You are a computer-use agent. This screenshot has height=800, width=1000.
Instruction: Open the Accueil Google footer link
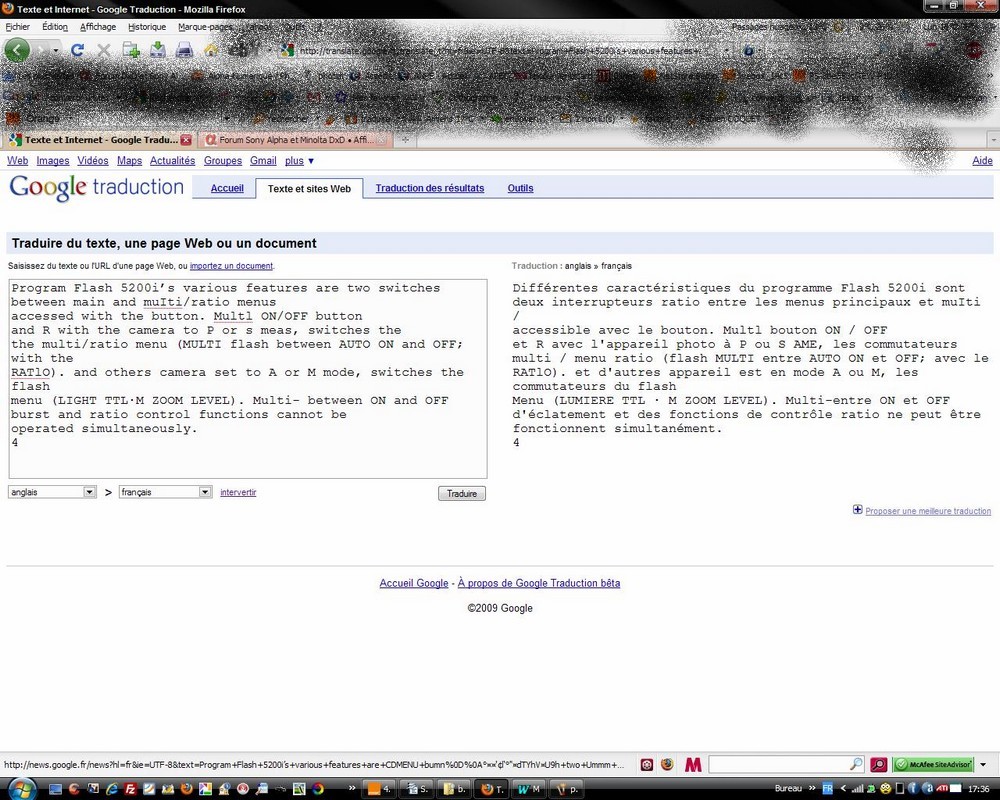coord(414,583)
